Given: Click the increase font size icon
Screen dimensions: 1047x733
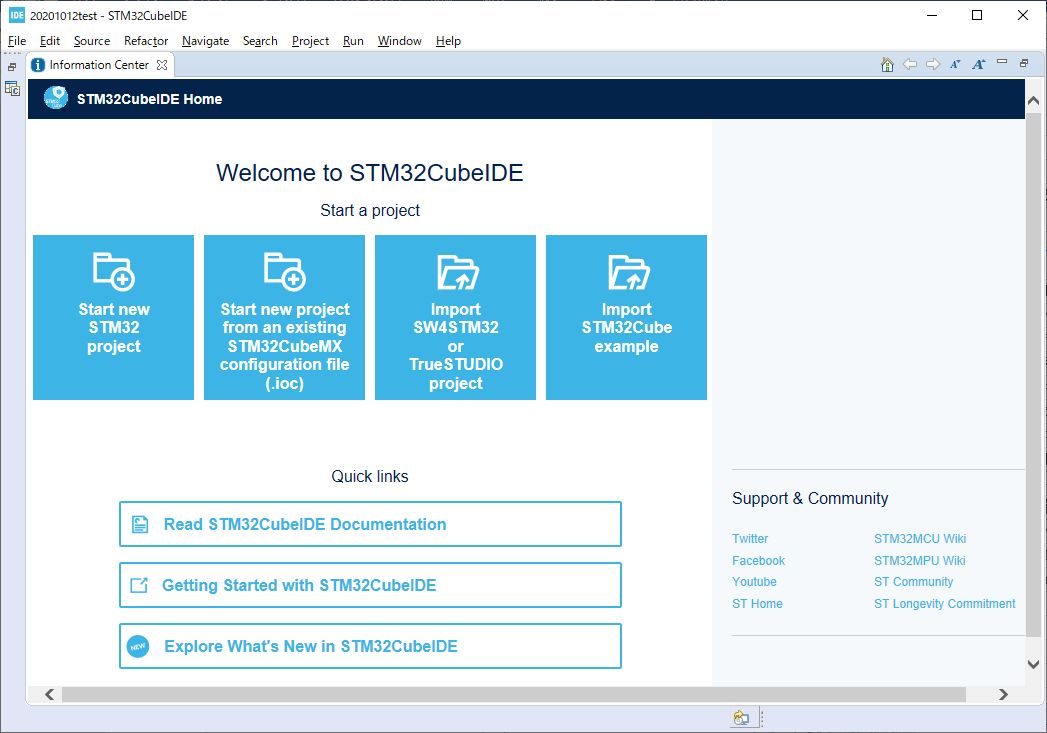Looking at the screenshot, I should tap(979, 65).
